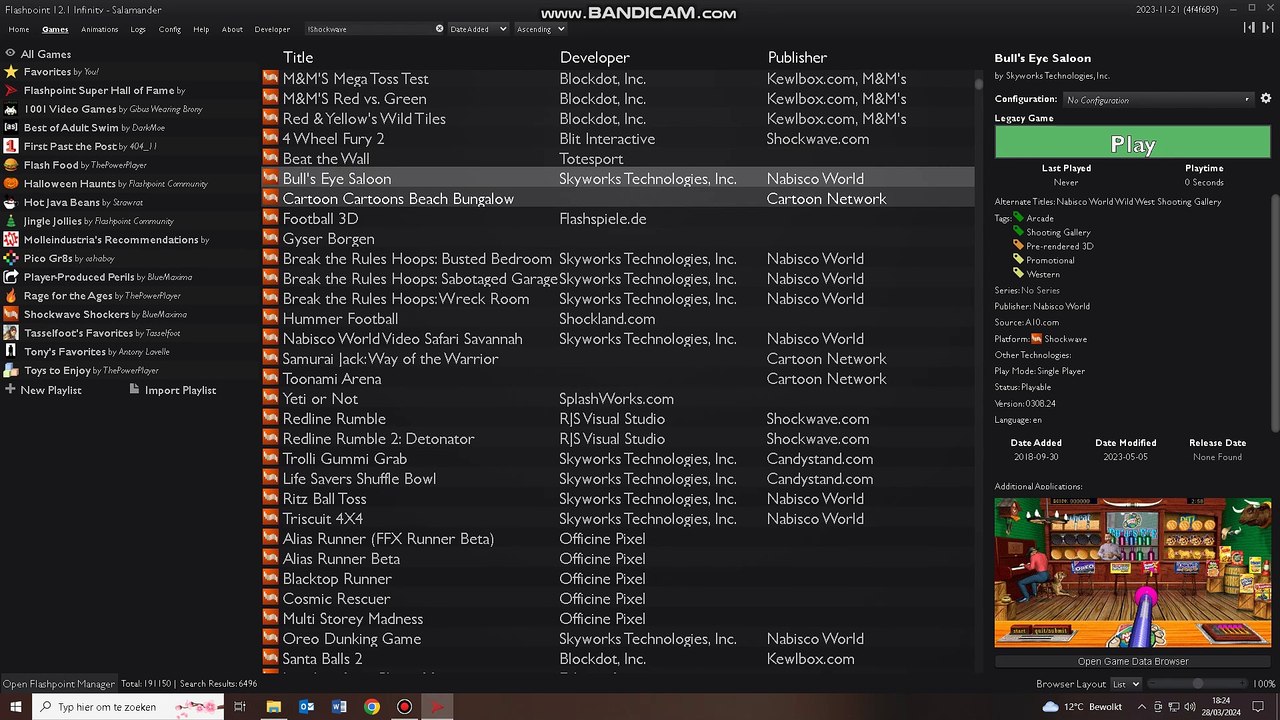The height and width of the screenshot is (720, 1280).
Task: Clear the search field with the X icon
Action: pyautogui.click(x=439, y=29)
